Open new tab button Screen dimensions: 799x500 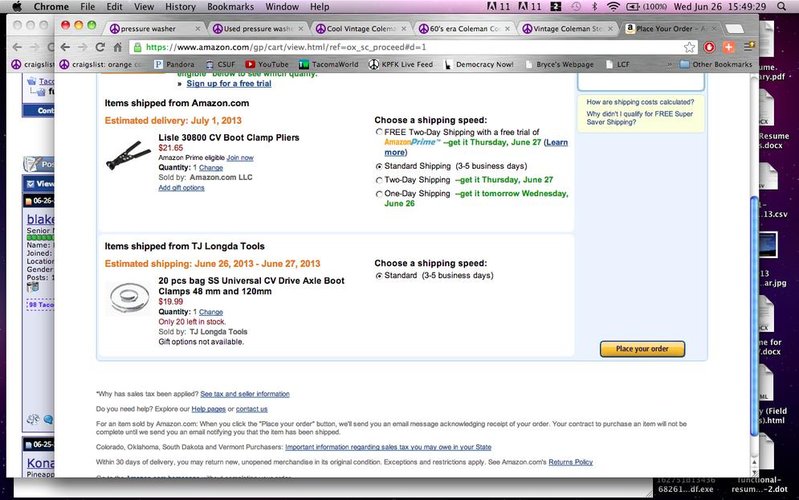734,29
